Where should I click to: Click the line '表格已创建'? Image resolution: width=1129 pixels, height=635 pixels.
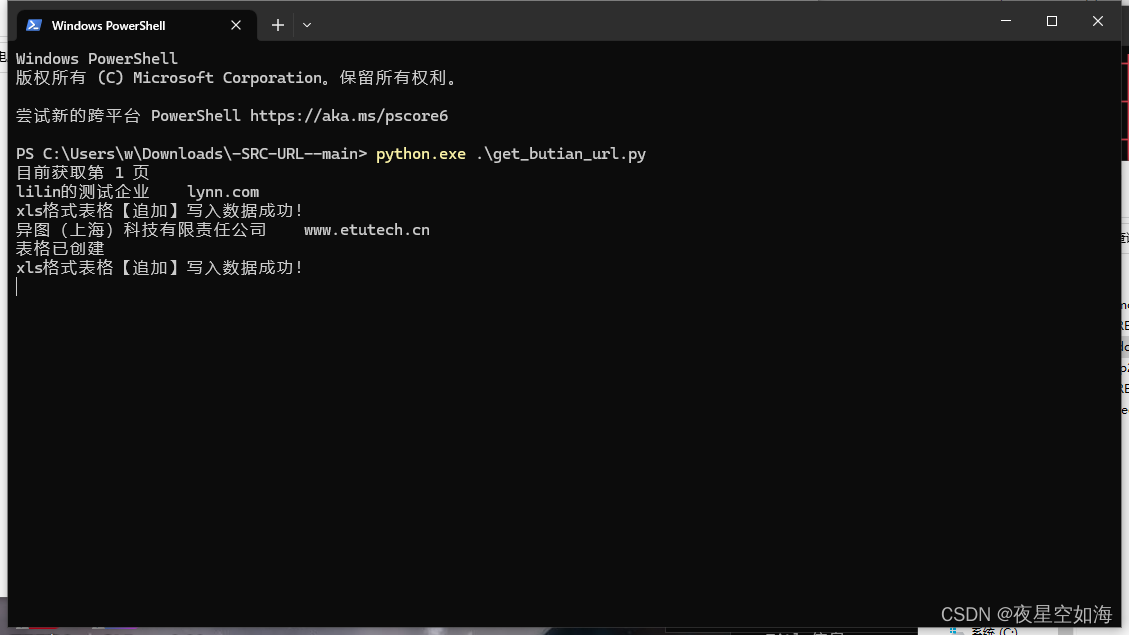60,249
